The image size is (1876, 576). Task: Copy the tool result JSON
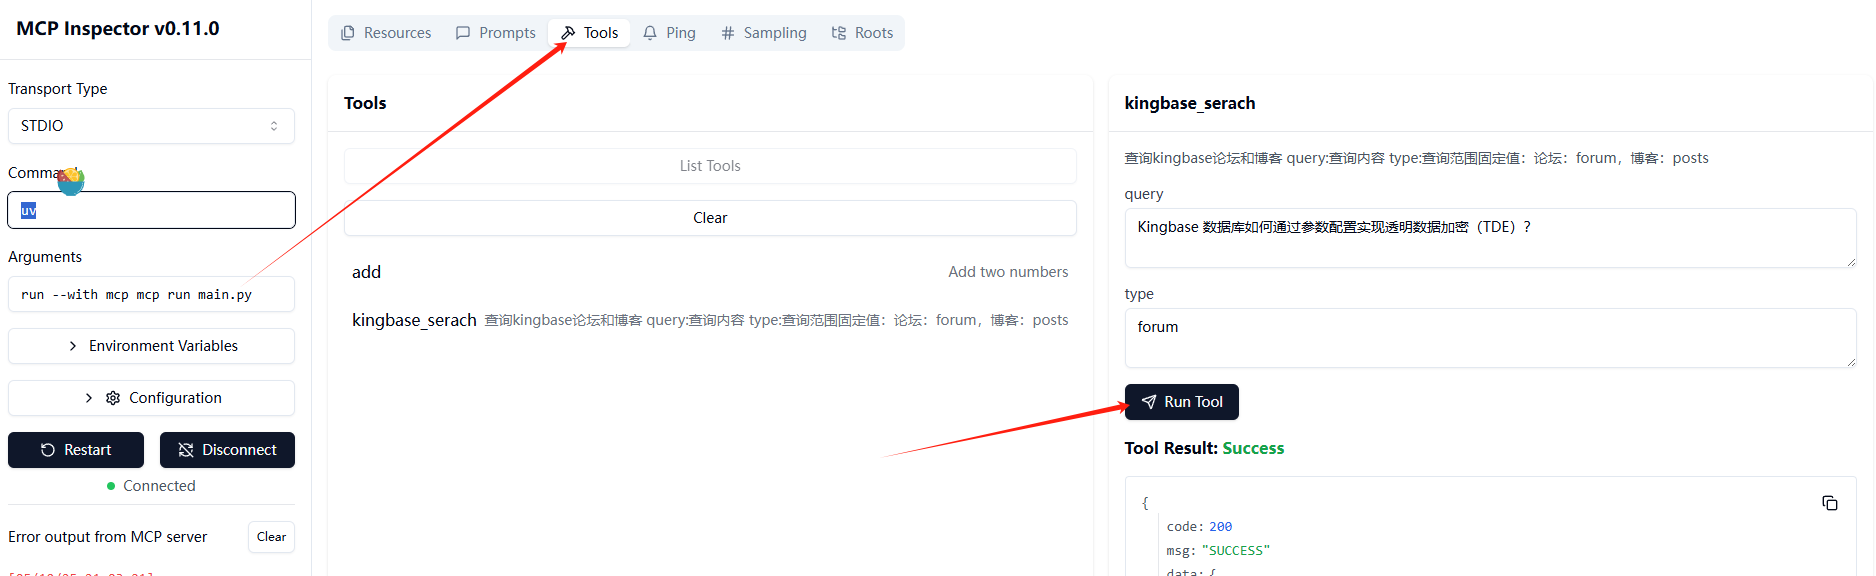click(1829, 503)
